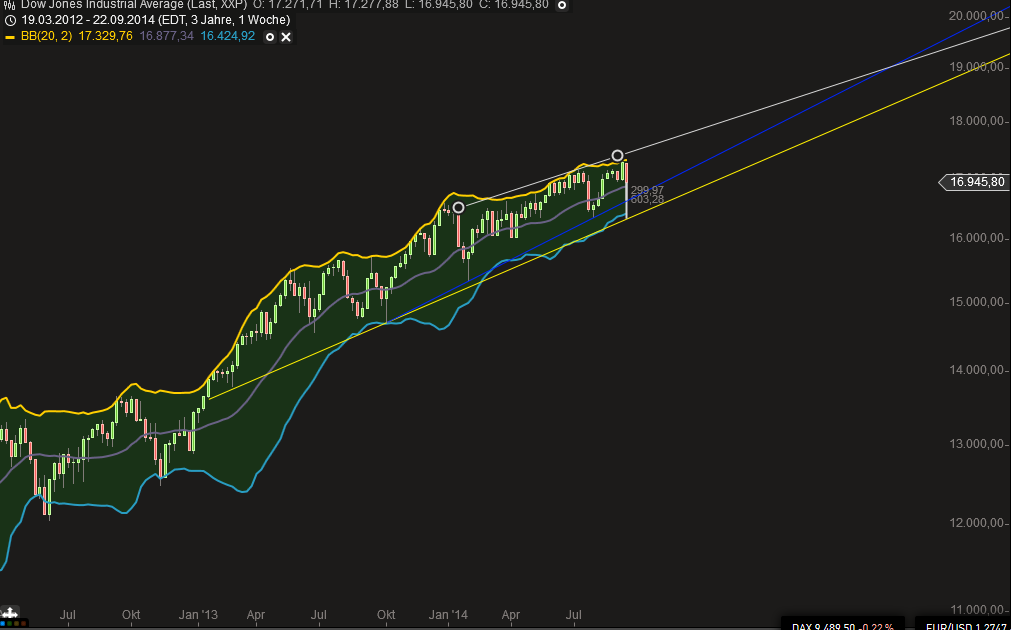The height and width of the screenshot is (630, 1011).
Task: Click the 13.000,00 price axis label
Action: coord(977,444)
